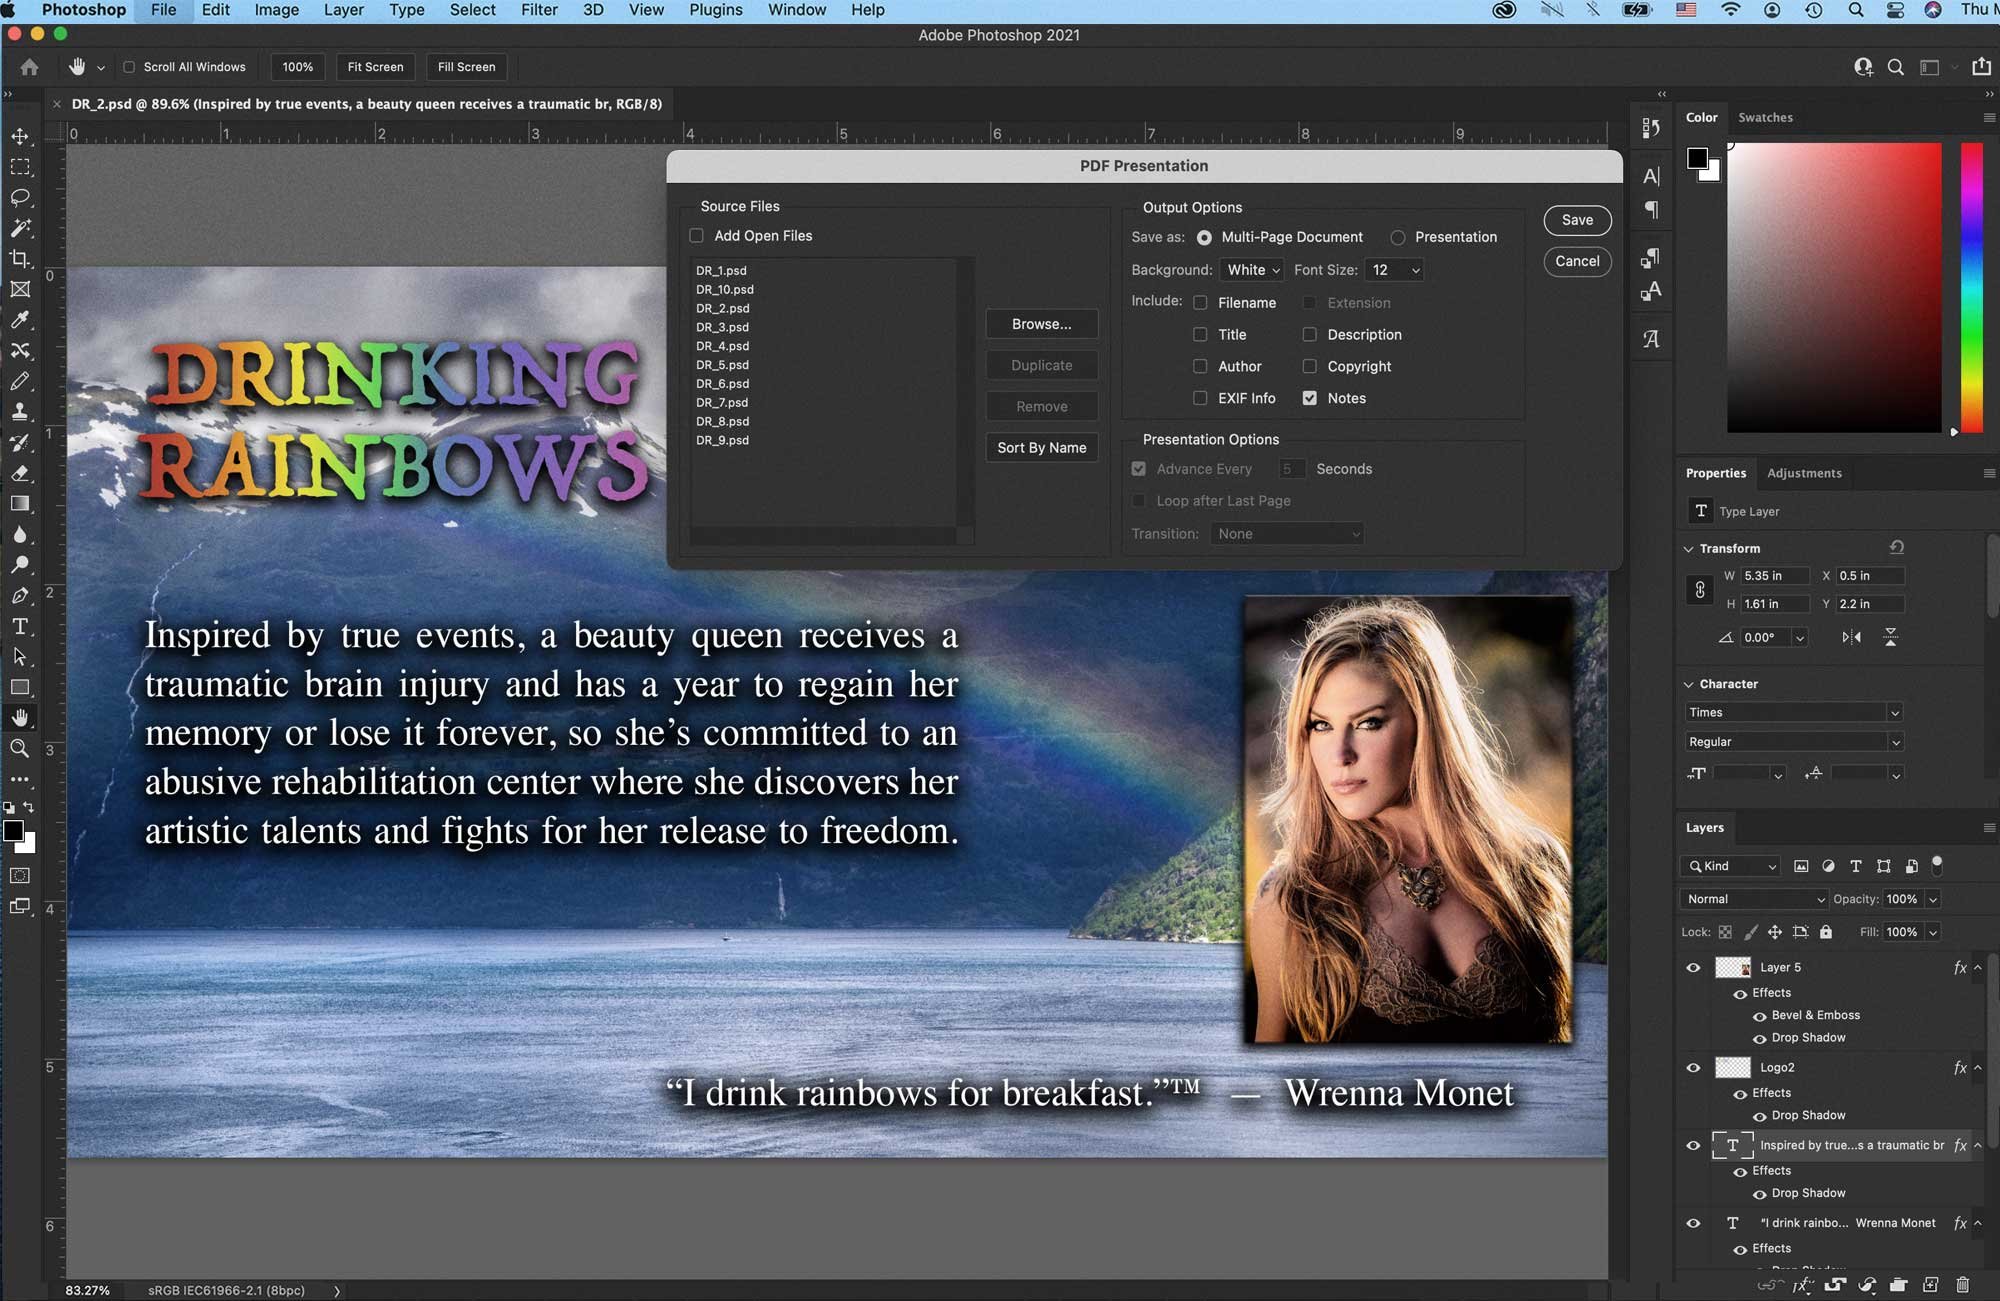The width and height of the screenshot is (2000, 1301).
Task: Click the rainbow hue slider strip
Action: (1971, 287)
